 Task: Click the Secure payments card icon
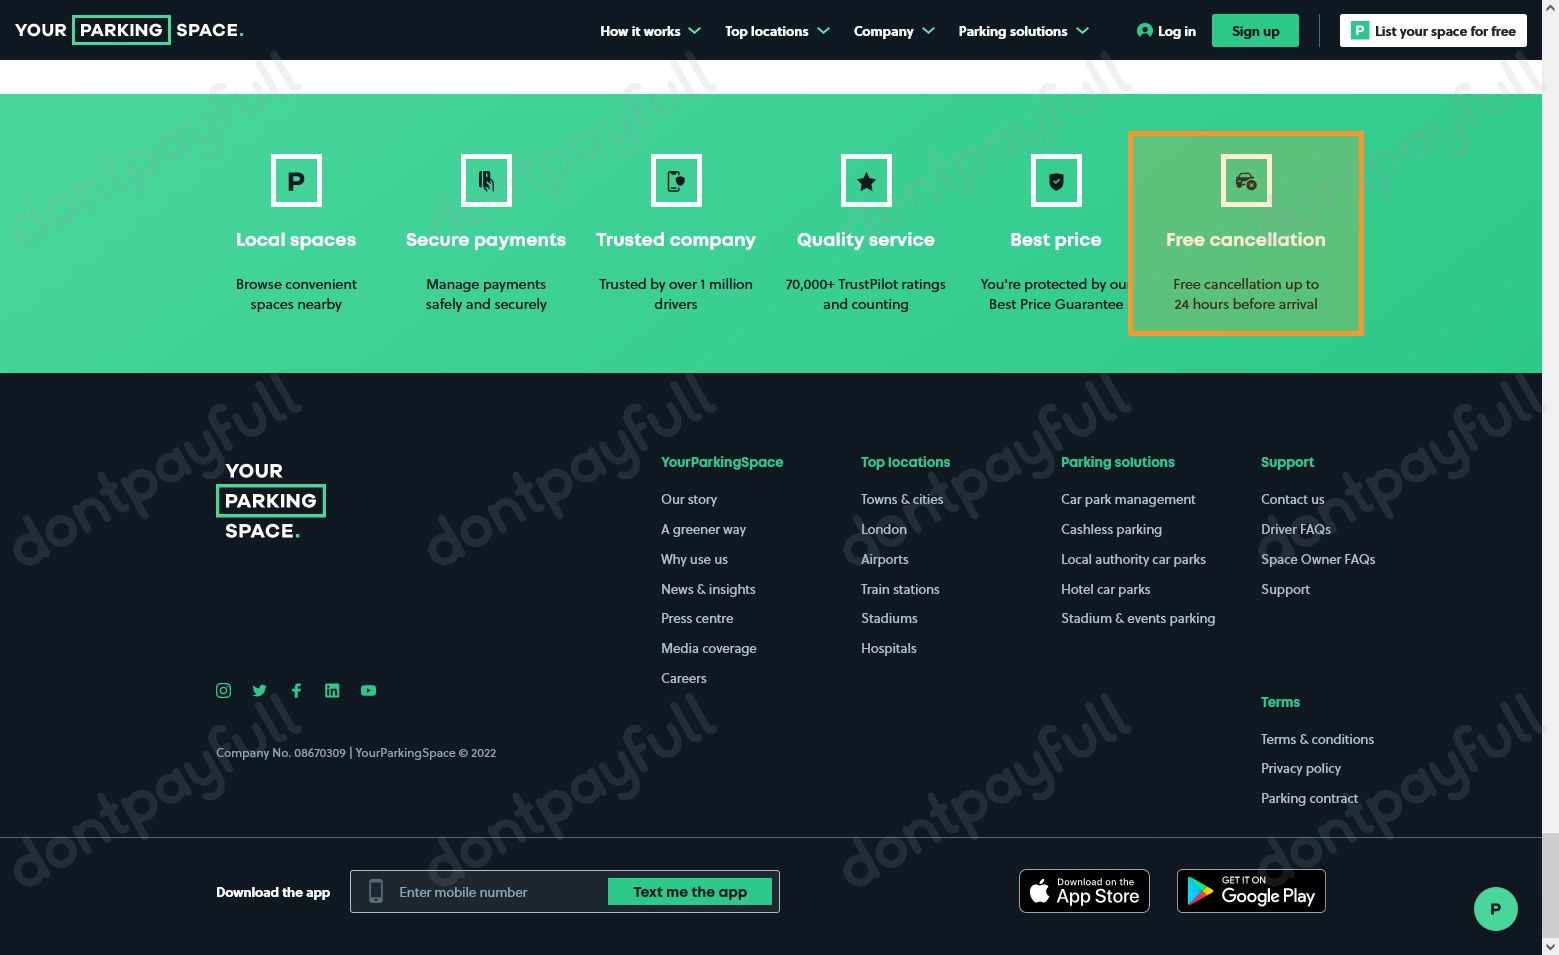pyautogui.click(x=486, y=181)
